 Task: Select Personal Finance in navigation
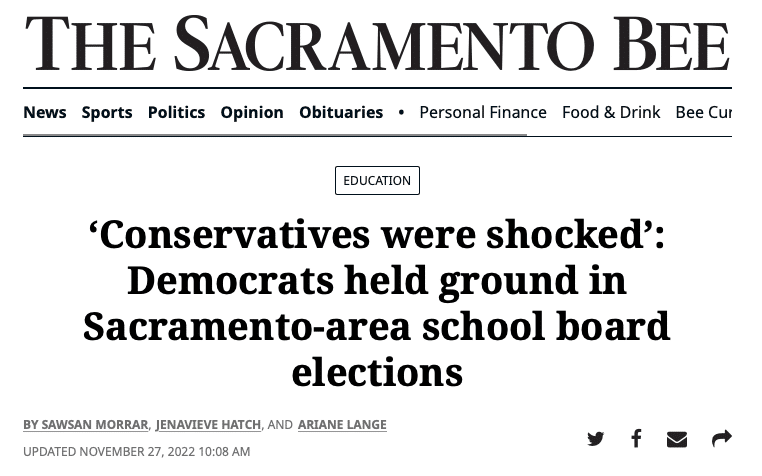coord(483,112)
